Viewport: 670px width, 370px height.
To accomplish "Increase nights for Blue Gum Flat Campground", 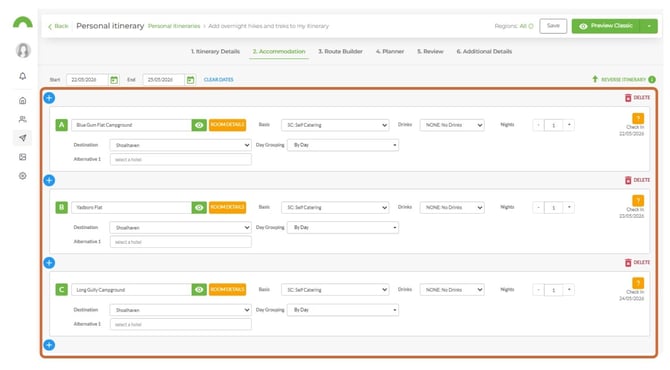I will tap(569, 125).
